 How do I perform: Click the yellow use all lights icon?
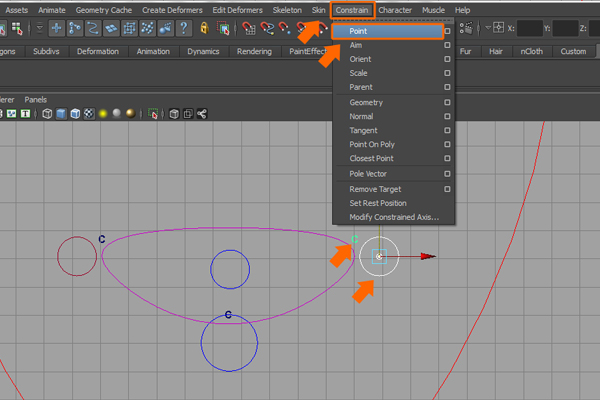[x=103, y=114]
